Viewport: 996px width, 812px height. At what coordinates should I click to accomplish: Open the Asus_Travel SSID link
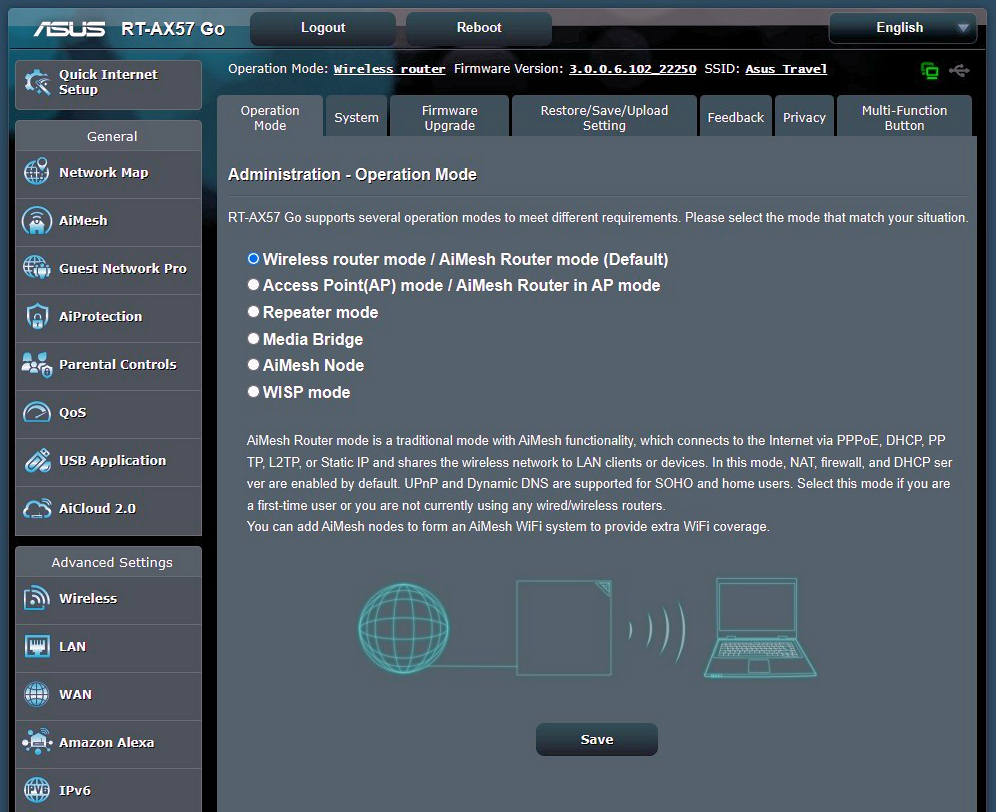pyautogui.click(x=786, y=70)
